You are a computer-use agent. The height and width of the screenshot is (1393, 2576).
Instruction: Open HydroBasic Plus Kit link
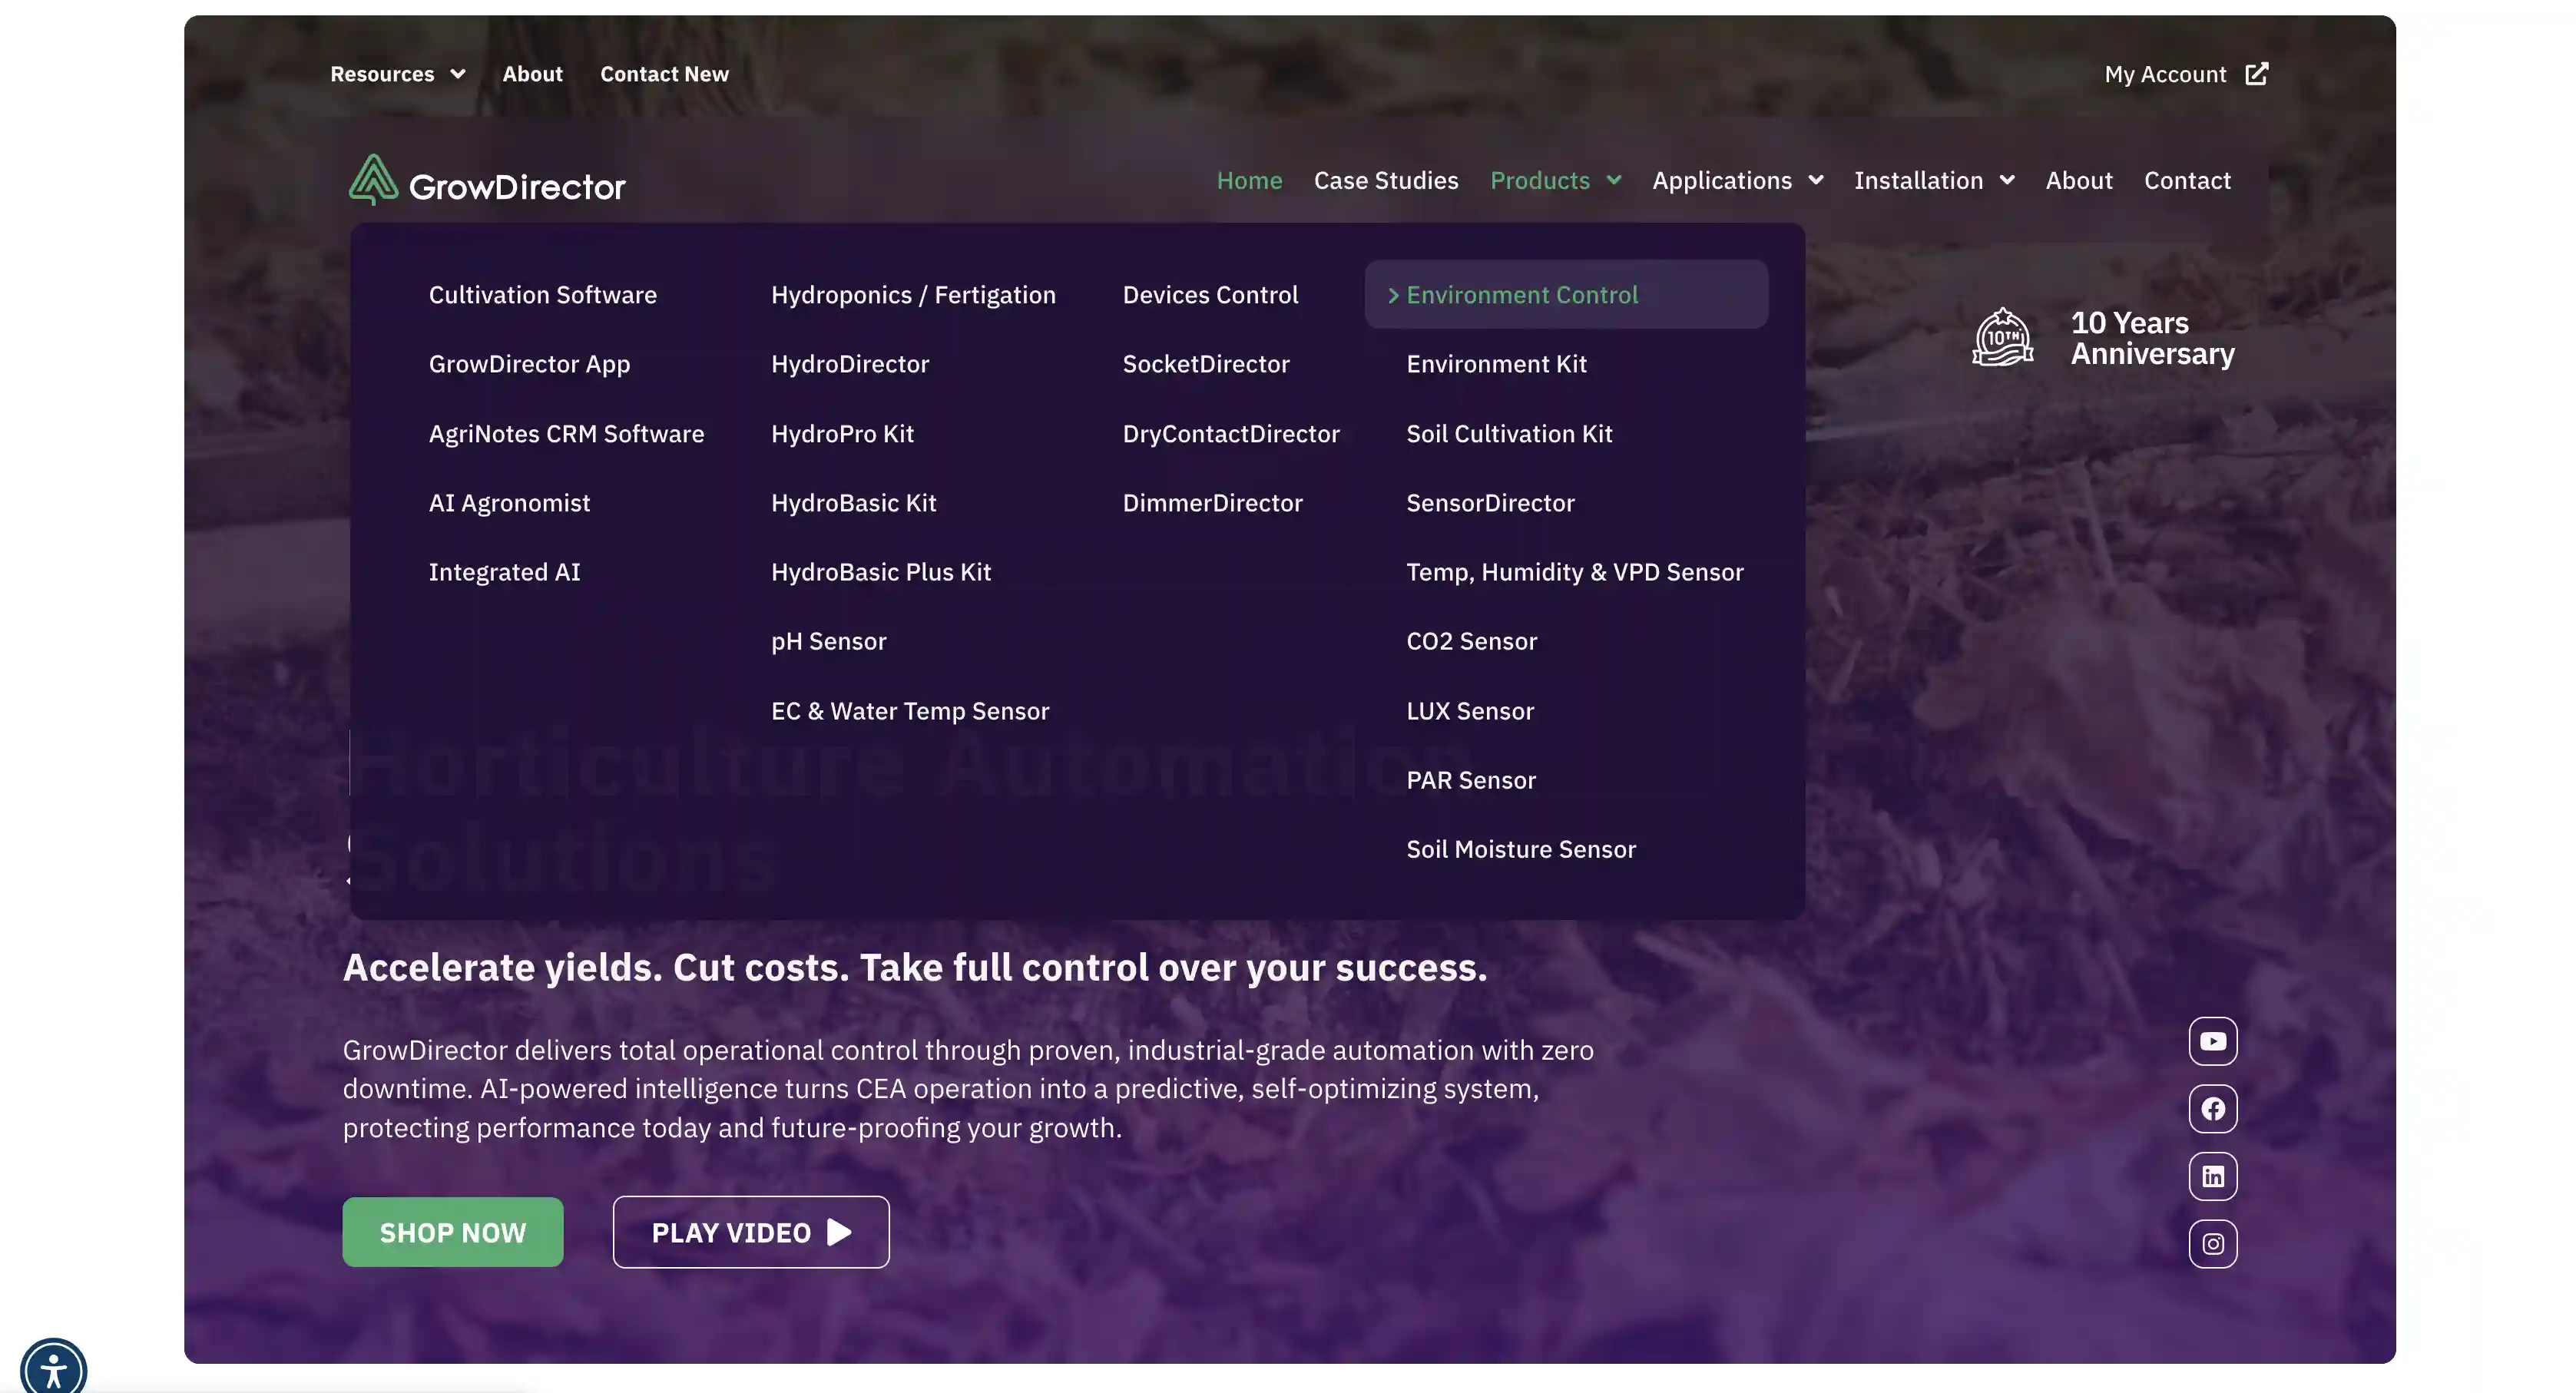[881, 571]
